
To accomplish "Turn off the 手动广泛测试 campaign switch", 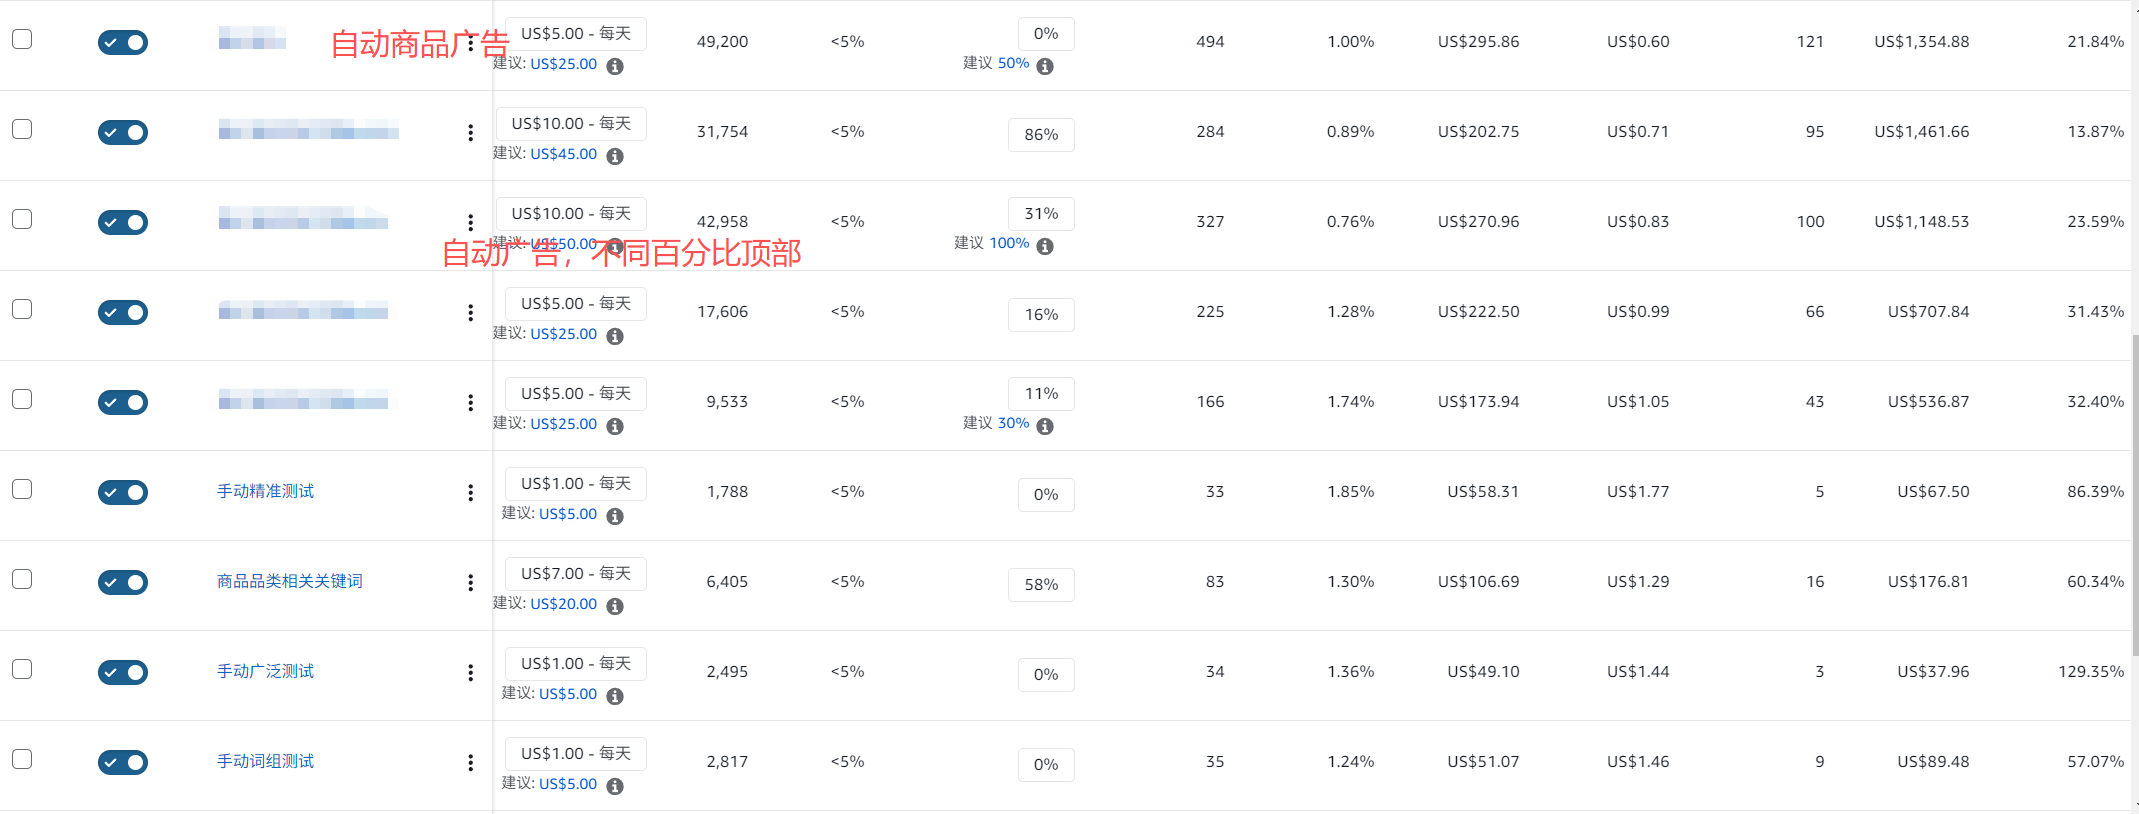I will (x=123, y=672).
